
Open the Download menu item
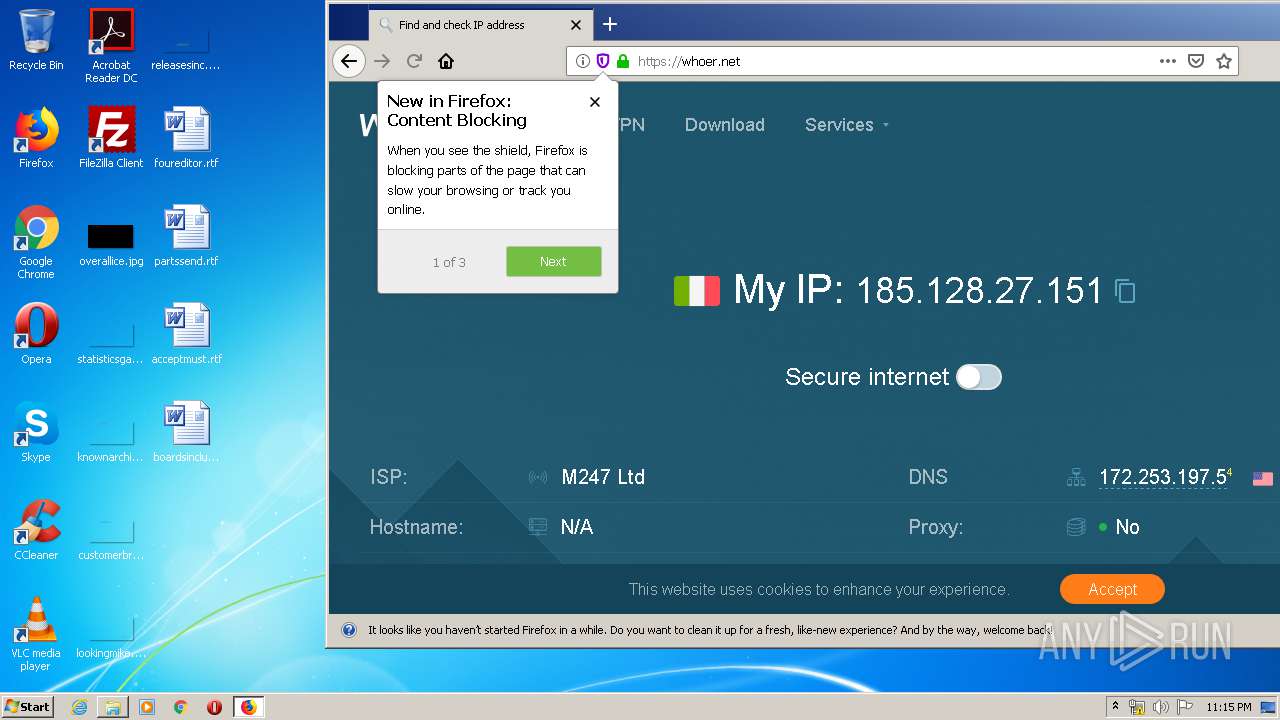[x=725, y=125]
